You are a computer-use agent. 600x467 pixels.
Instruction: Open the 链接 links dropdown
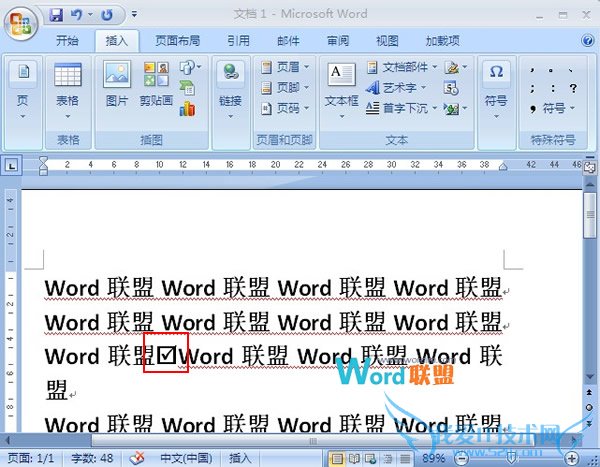coord(230,91)
